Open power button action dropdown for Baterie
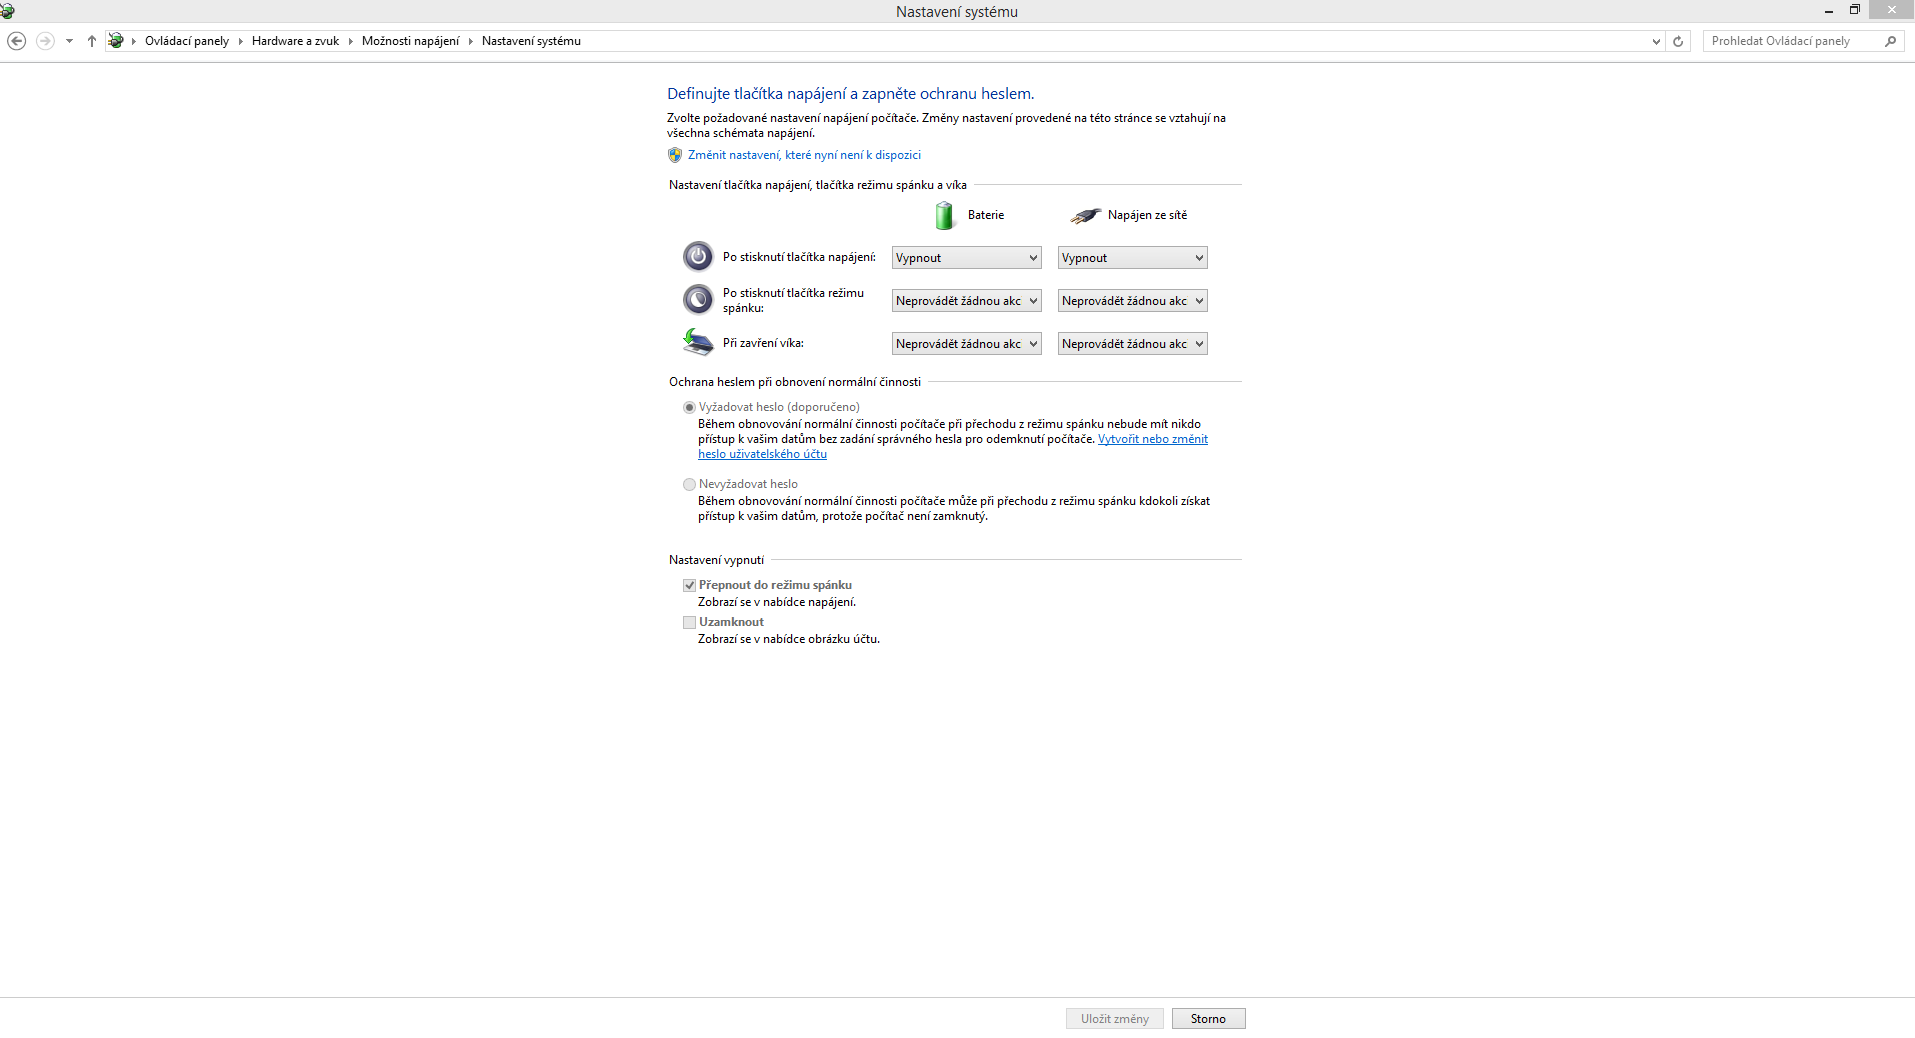This screenshot has height=1038, width=1915. [967, 258]
